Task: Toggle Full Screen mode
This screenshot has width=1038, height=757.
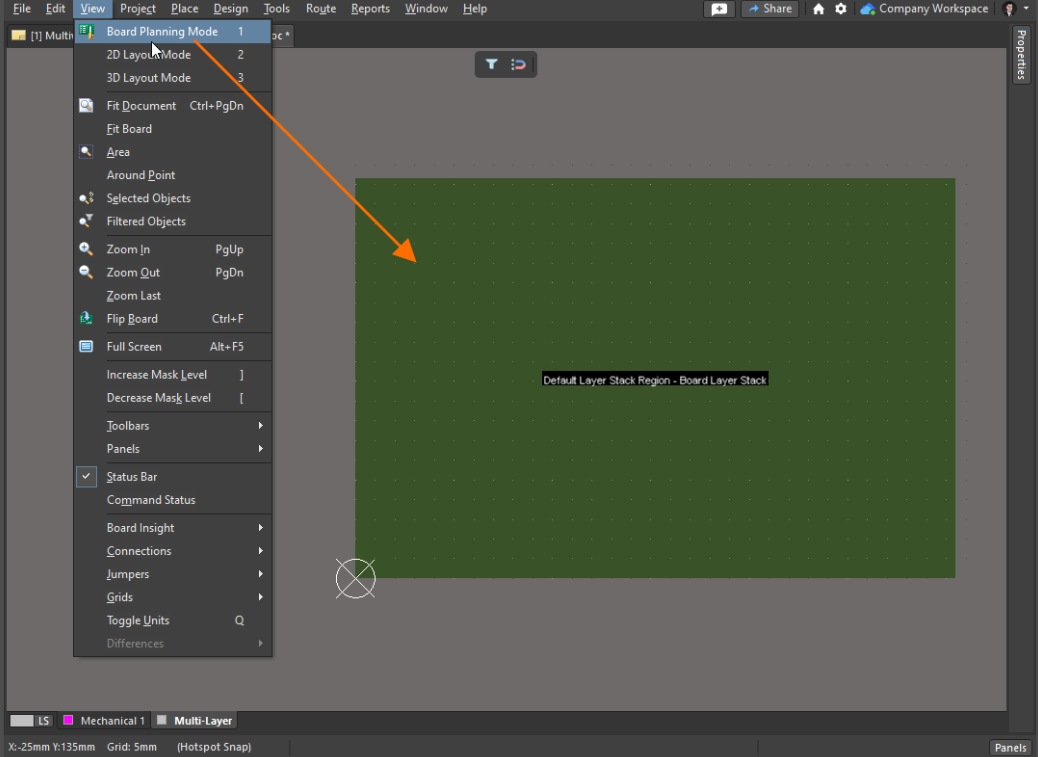Action: tap(134, 347)
